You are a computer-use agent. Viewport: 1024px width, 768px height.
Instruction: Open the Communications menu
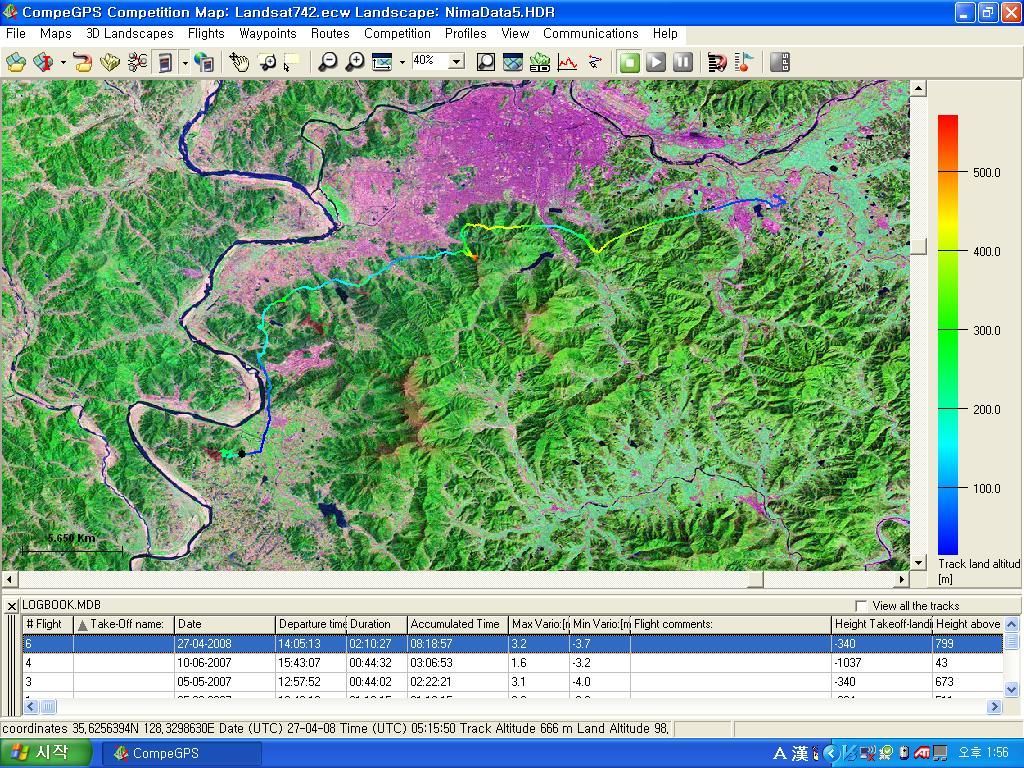[x=591, y=33]
